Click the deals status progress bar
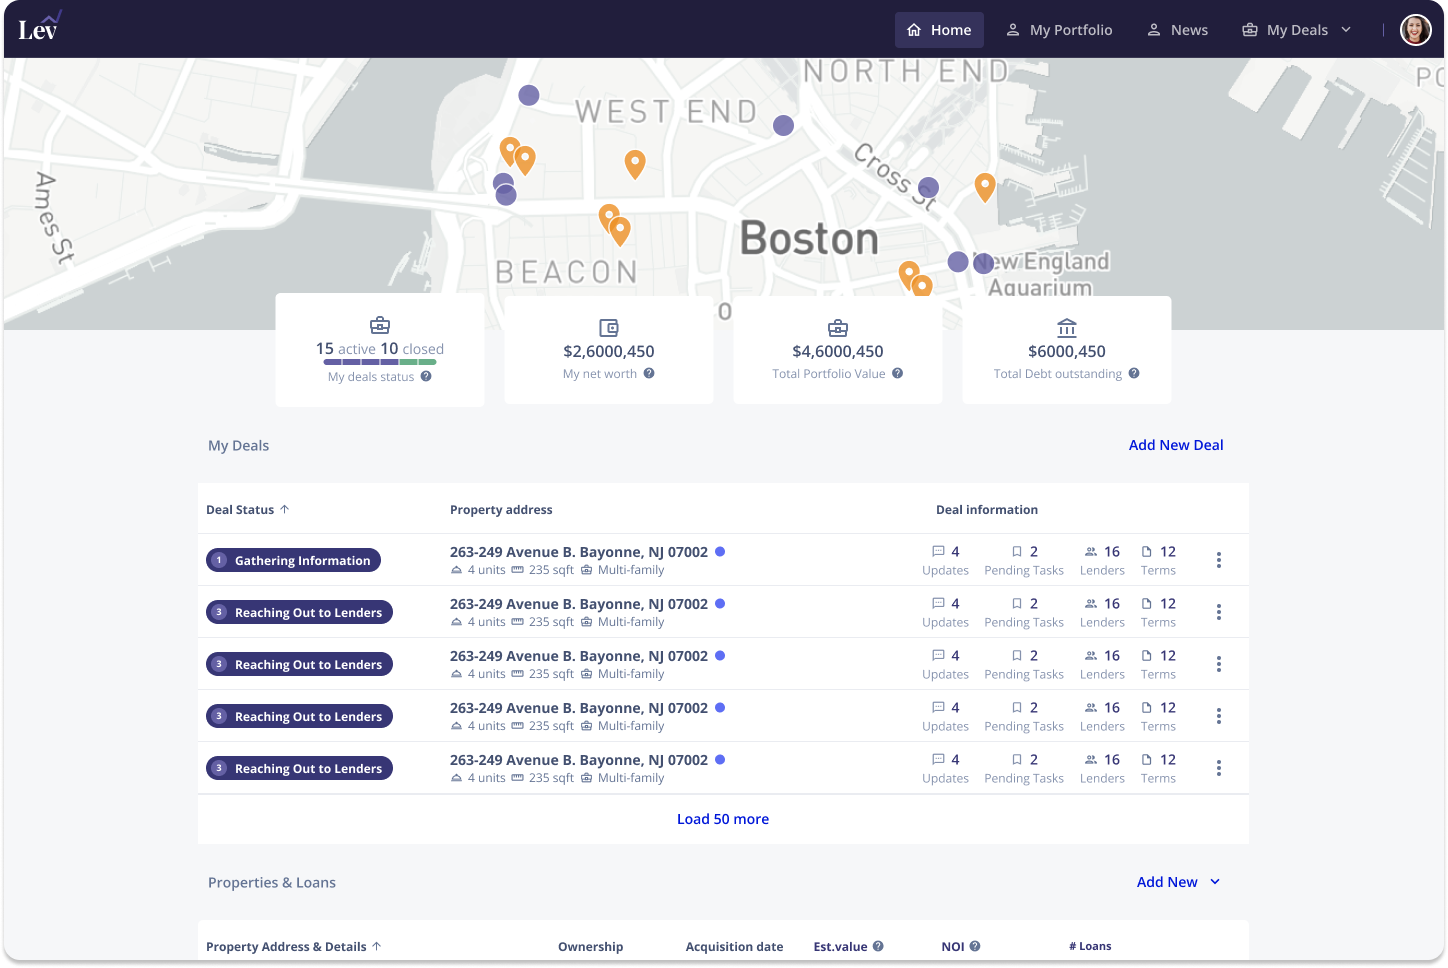The height and width of the screenshot is (968, 1448). (x=380, y=362)
